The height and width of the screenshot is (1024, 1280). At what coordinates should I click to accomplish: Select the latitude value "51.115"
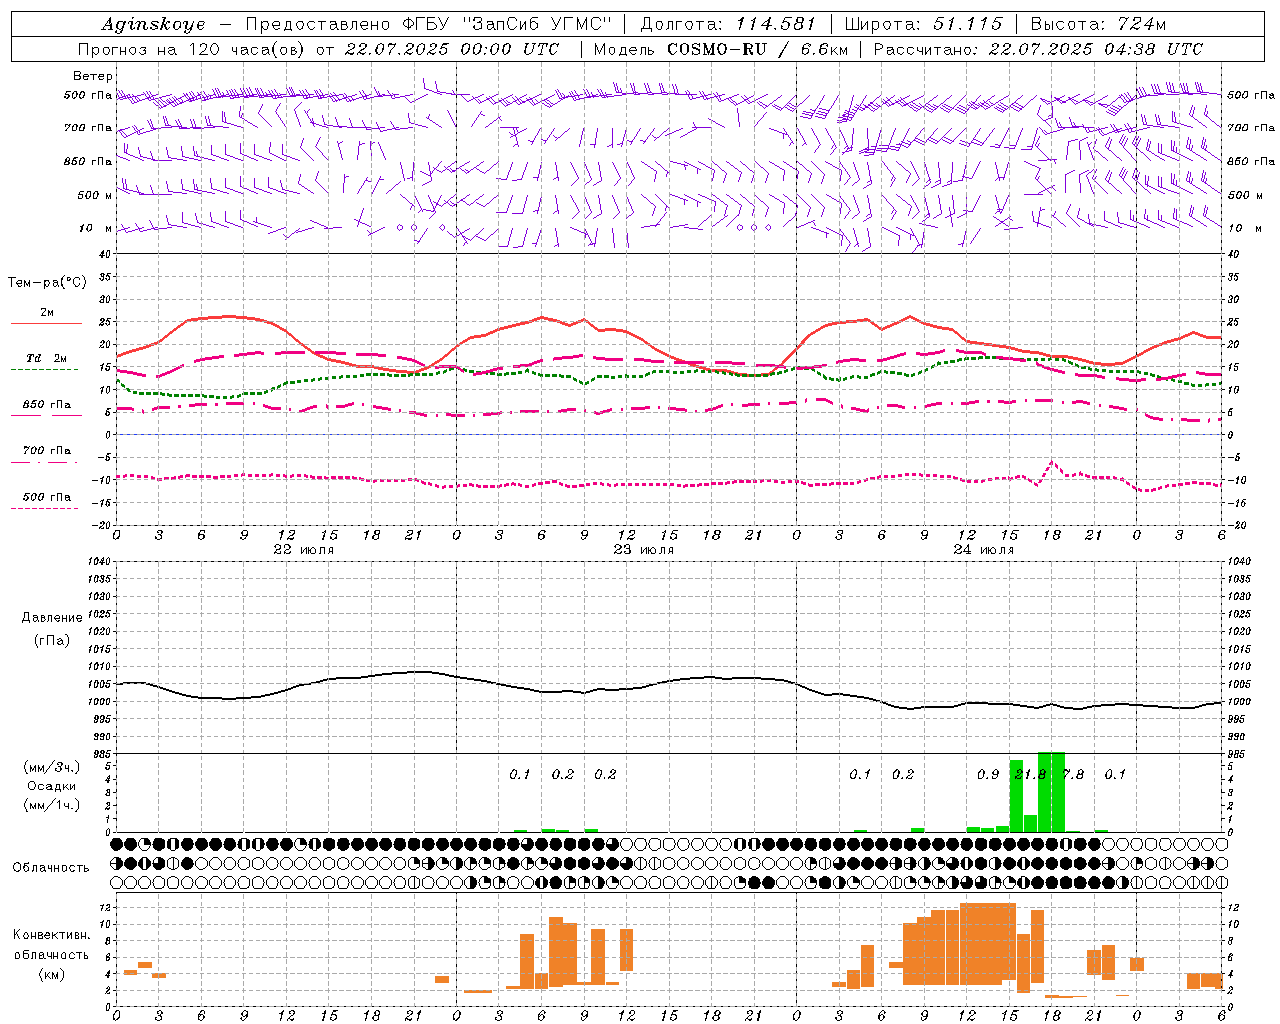(968, 24)
